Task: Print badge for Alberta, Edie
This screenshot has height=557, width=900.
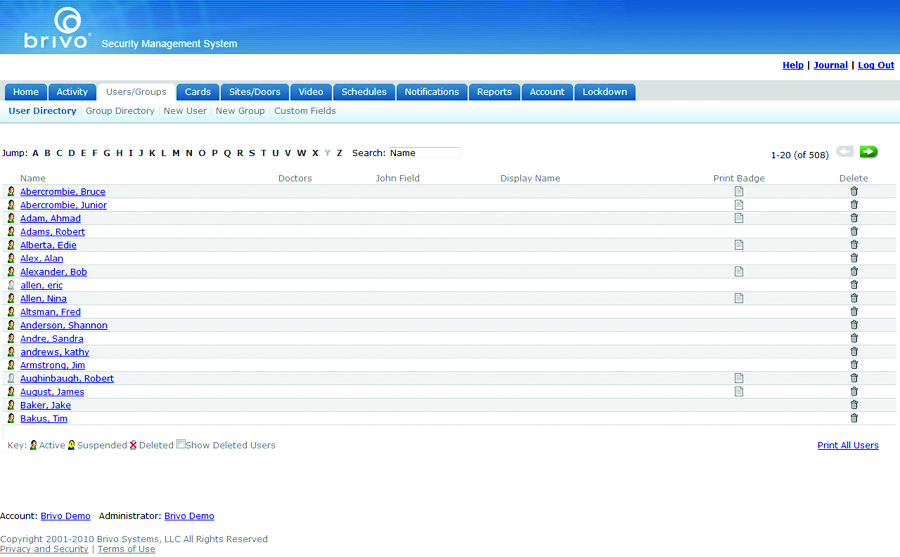Action: [x=739, y=245]
